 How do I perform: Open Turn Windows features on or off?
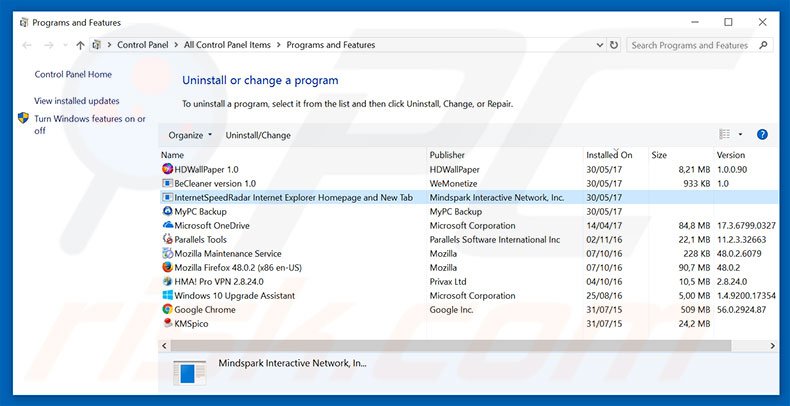pos(90,124)
